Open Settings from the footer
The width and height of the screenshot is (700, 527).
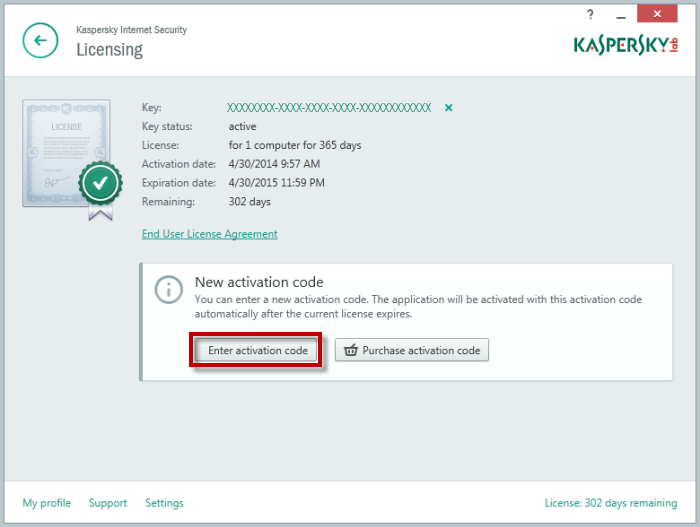tap(164, 503)
